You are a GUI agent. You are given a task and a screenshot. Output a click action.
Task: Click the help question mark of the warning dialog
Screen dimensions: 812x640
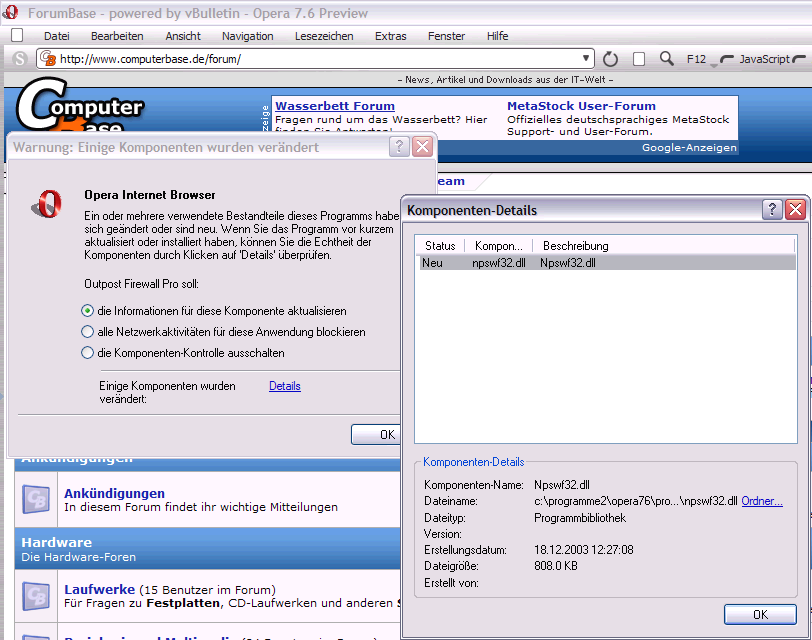(x=399, y=147)
